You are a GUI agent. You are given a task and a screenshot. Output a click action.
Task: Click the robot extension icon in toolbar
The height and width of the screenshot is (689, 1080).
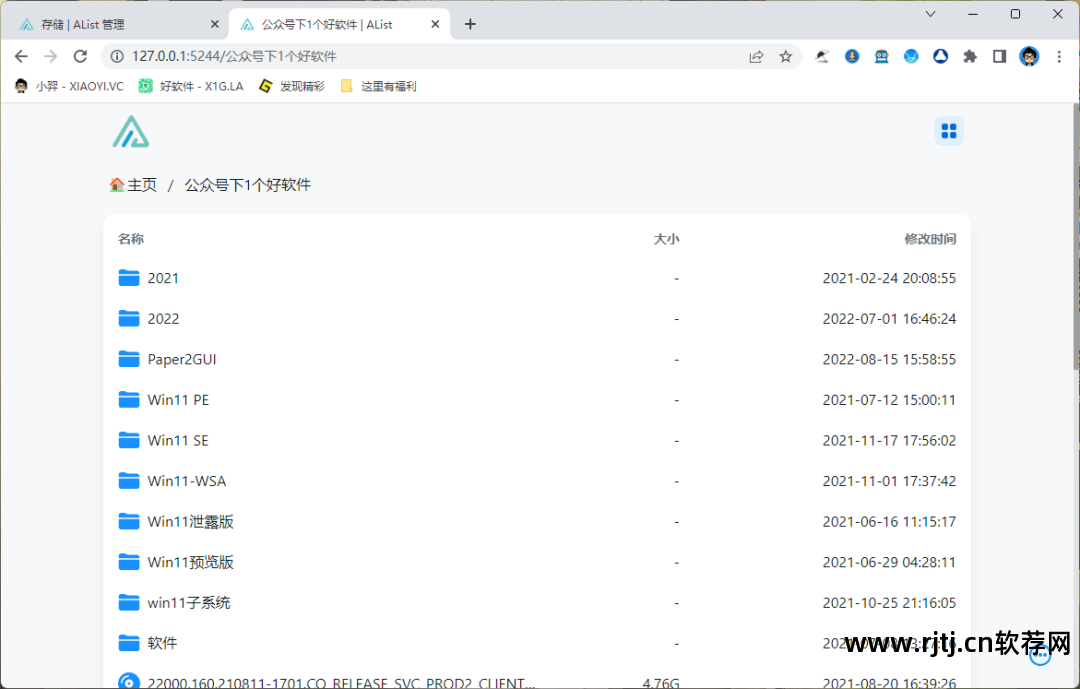pos(882,57)
